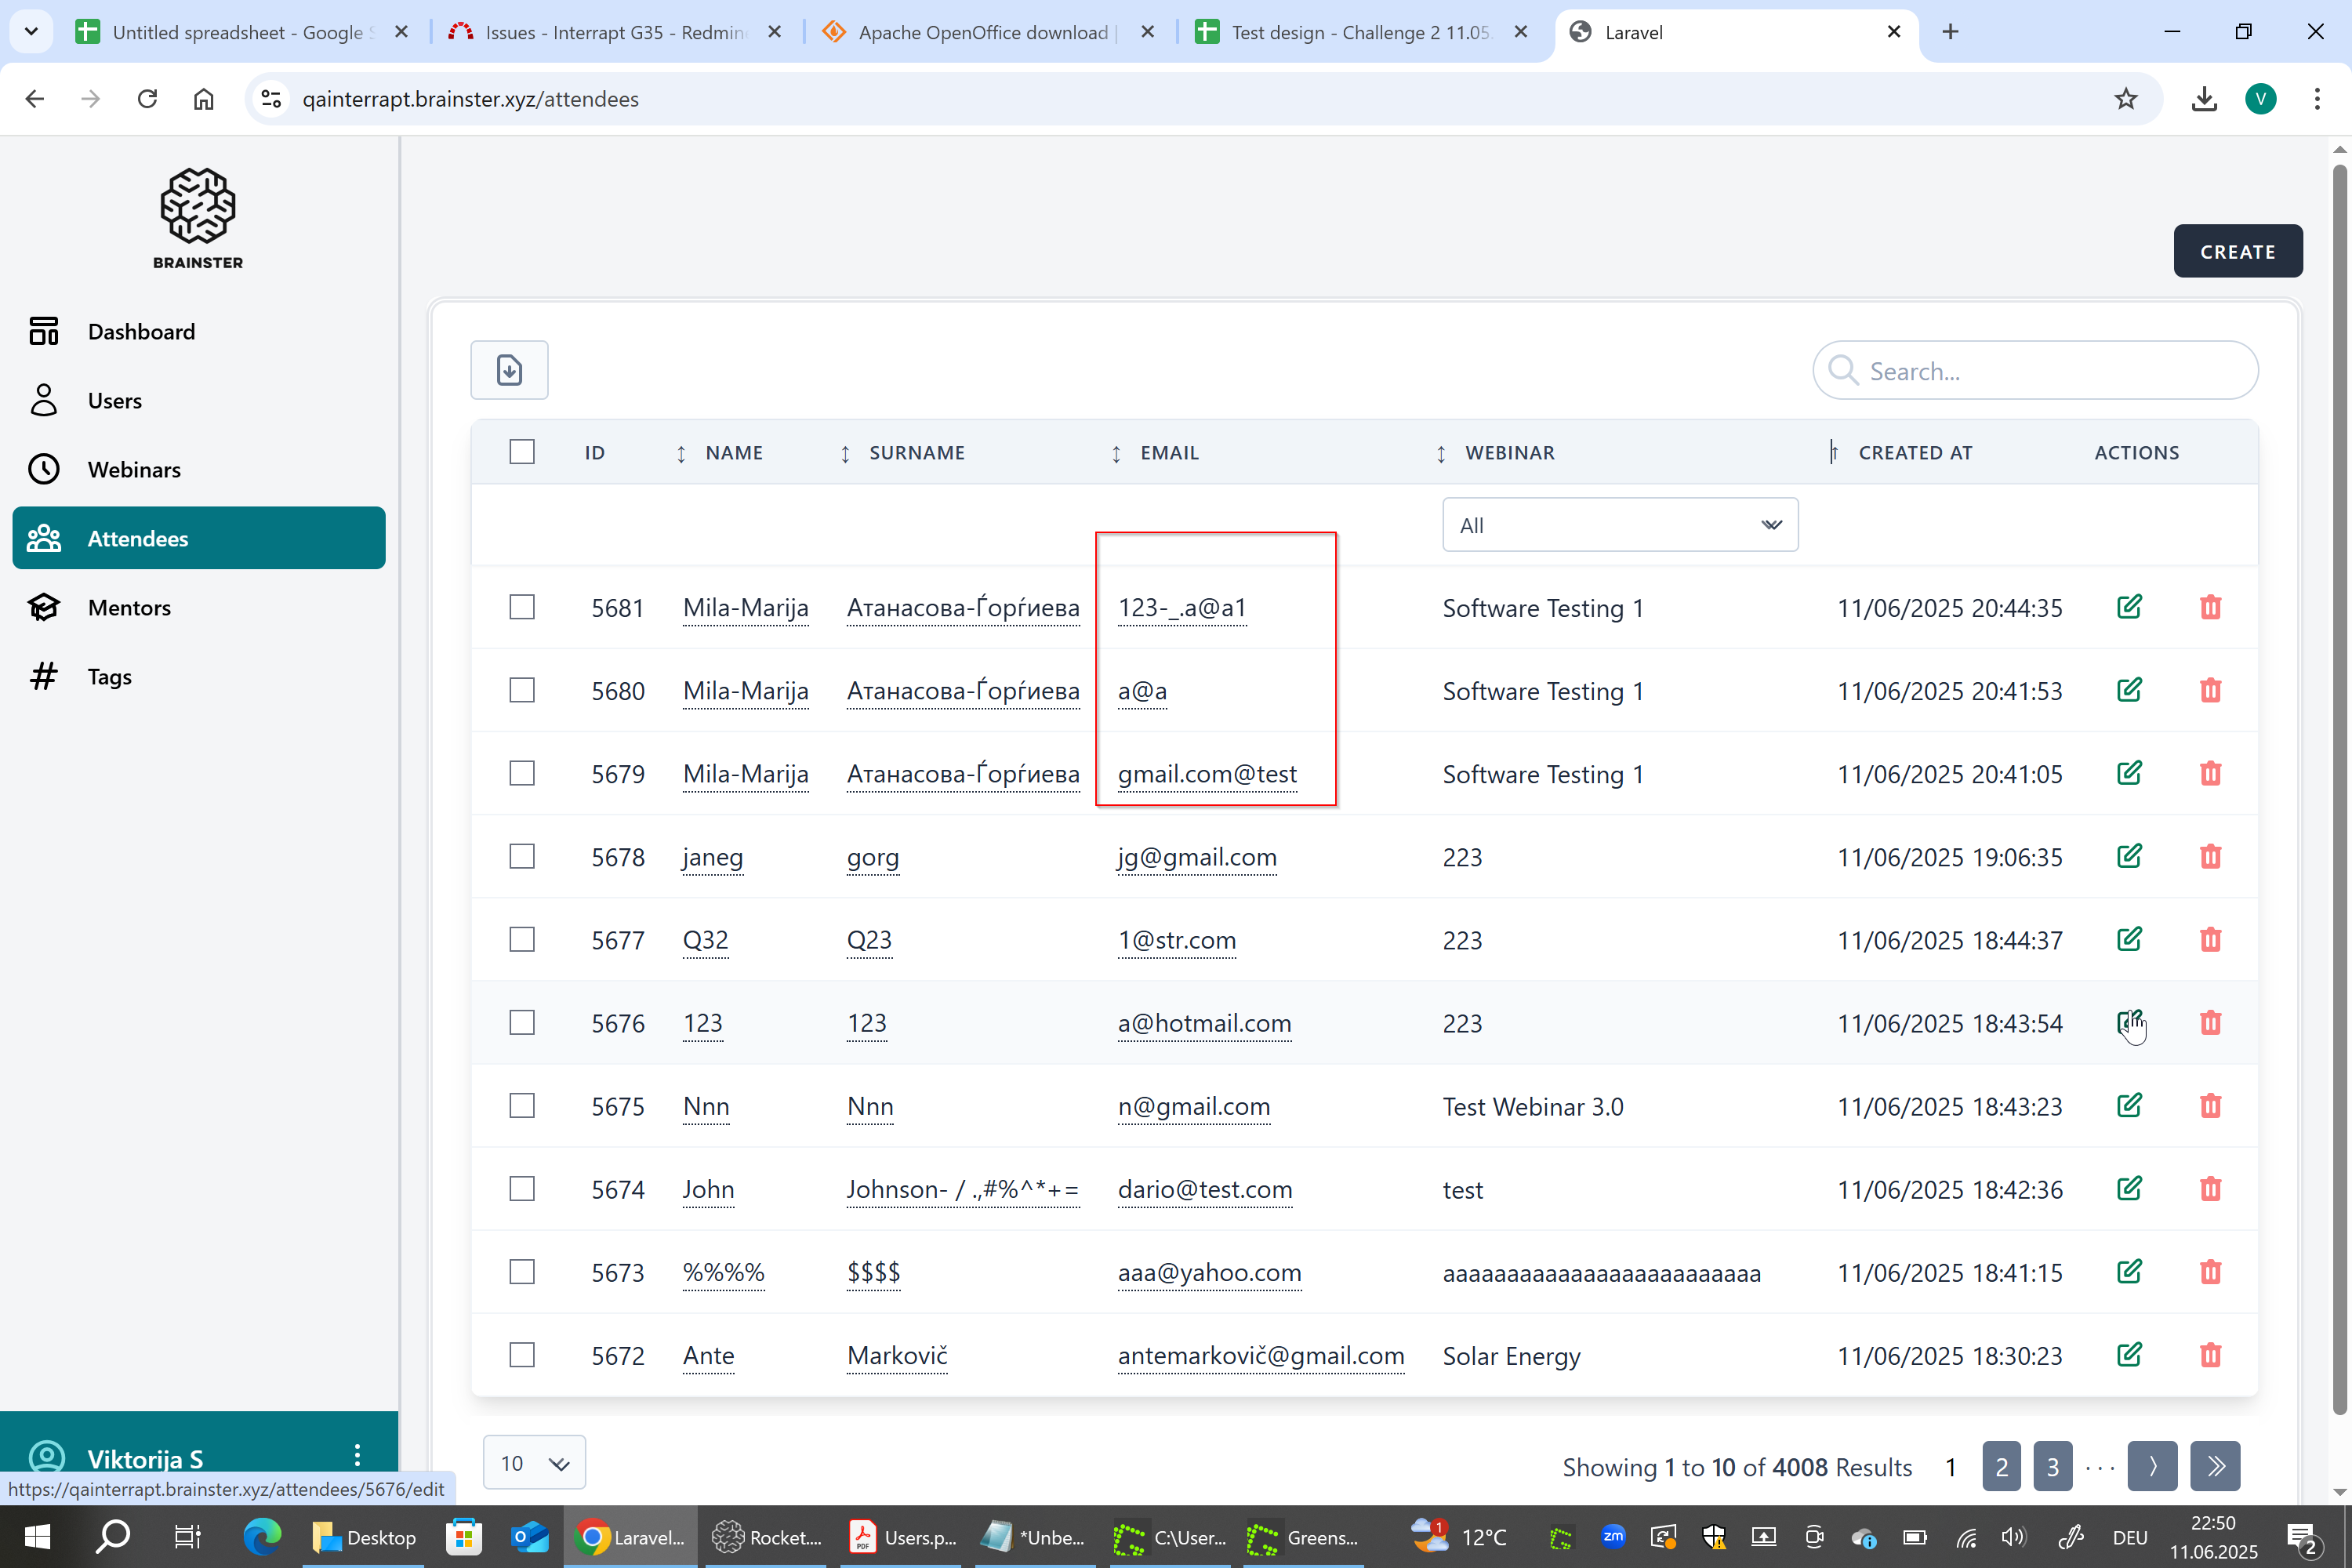The height and width of the screenshot is (1568, 2352).
Task: Click the export download icon above the table
Action: click(509, 370)
